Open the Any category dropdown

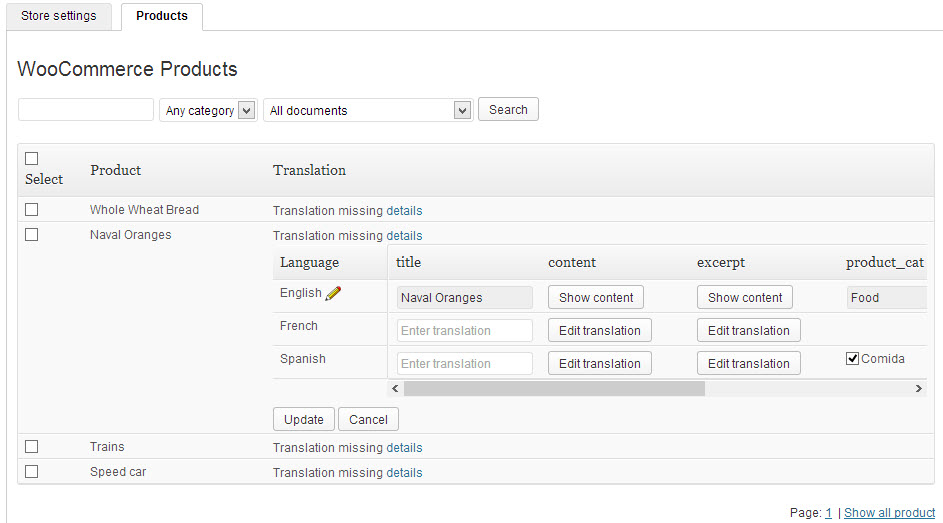[x=208, y=111]
